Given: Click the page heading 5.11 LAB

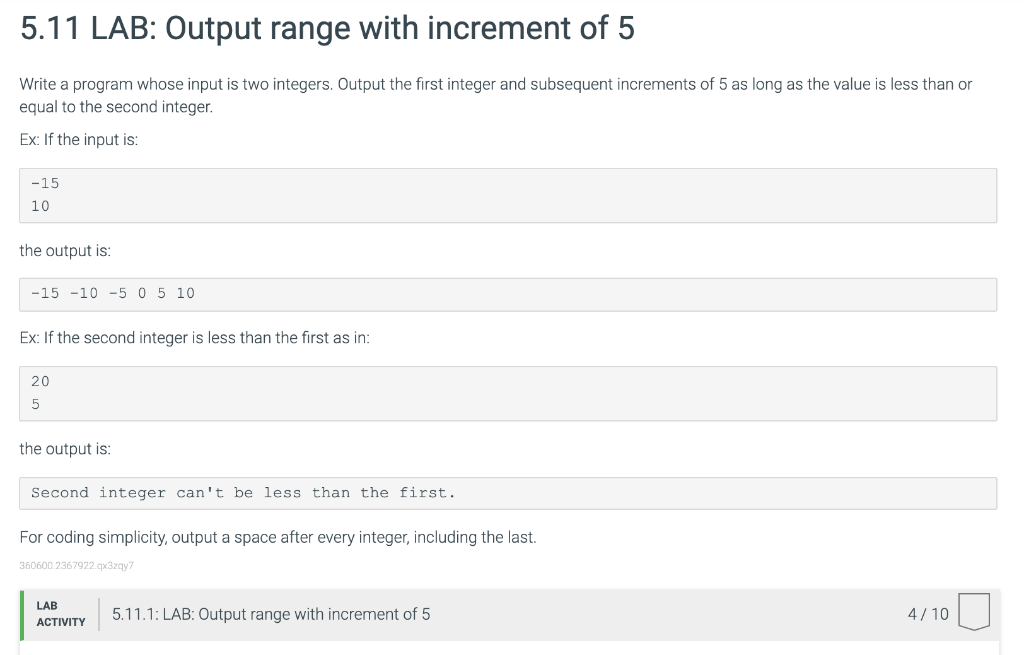Looking at the screenshot, I should tap(327, 28).
